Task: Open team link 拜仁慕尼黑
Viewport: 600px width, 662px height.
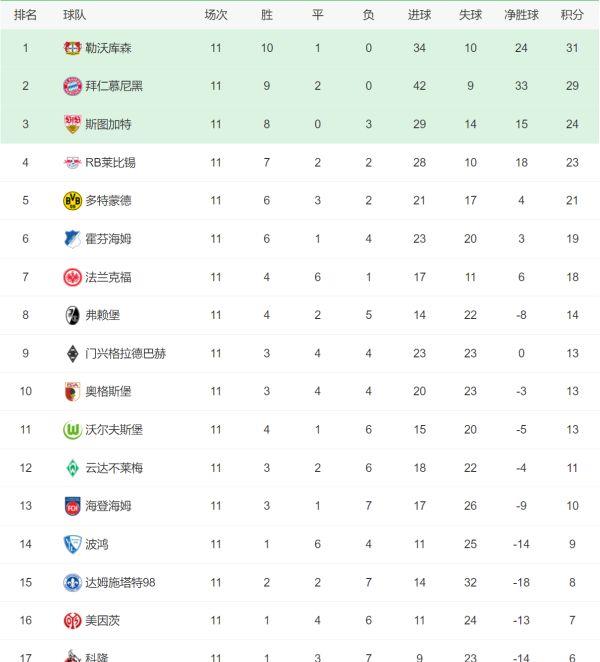Action: pos(114,86)
